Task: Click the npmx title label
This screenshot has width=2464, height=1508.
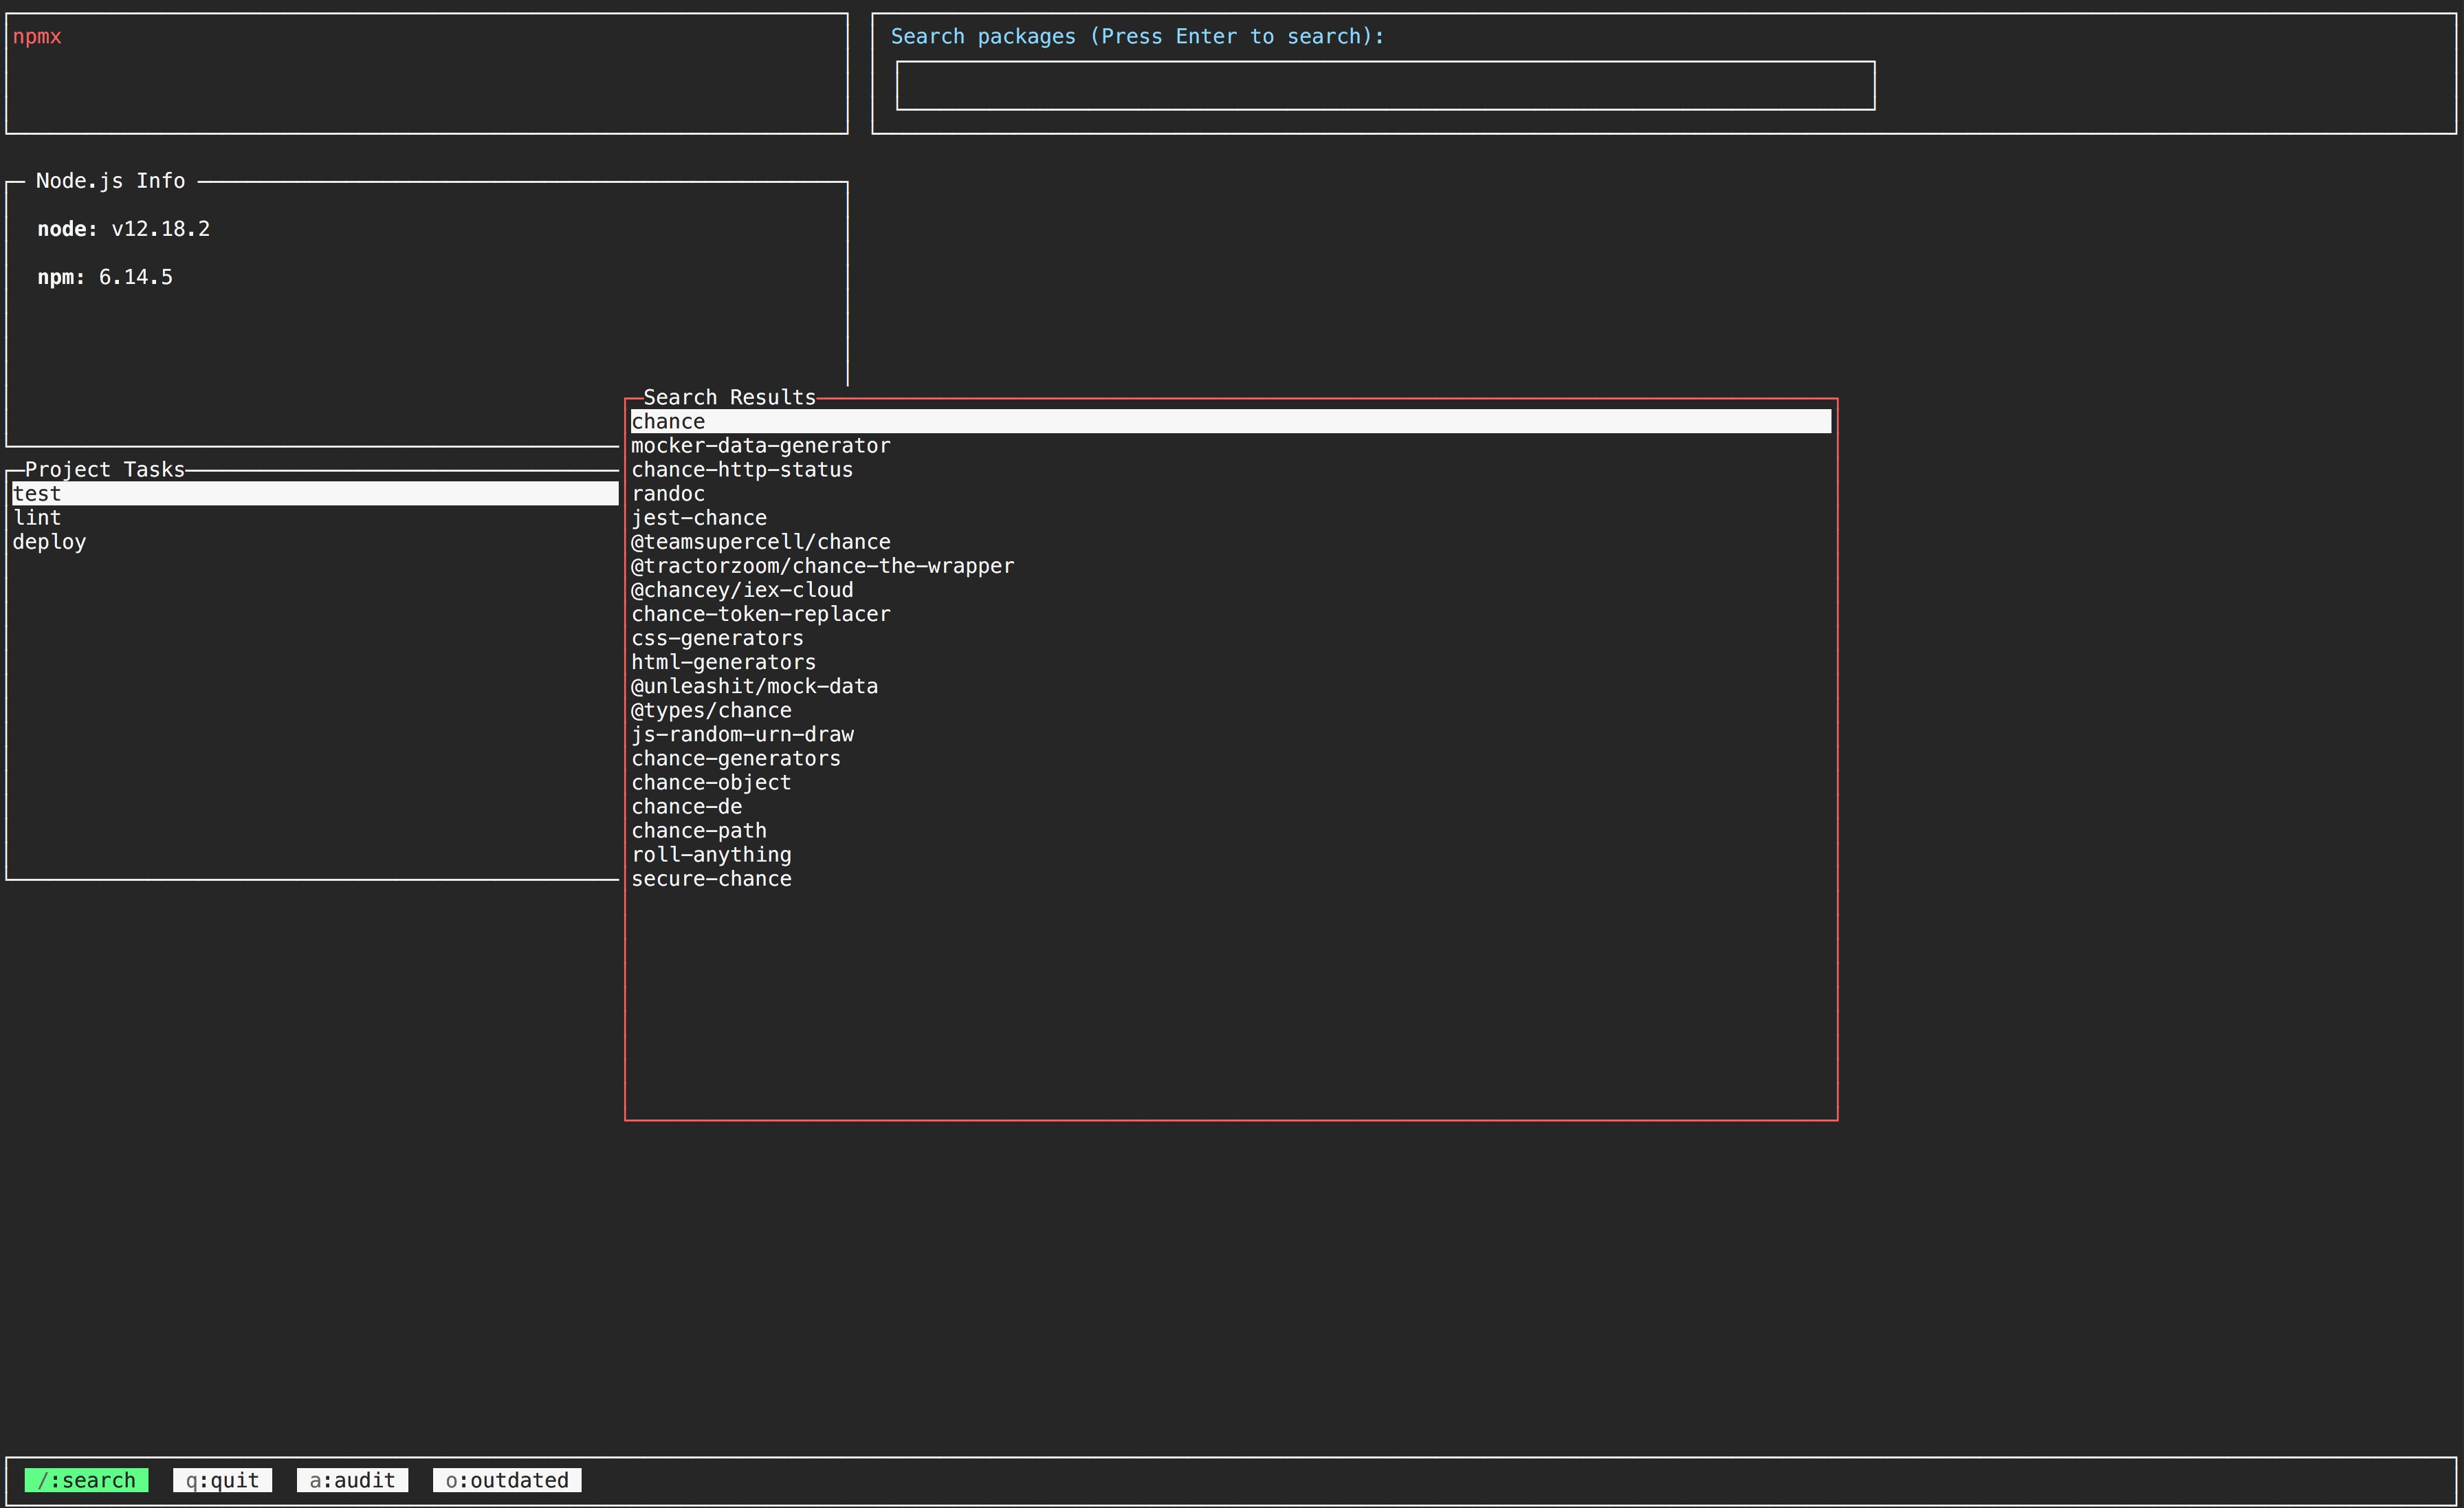Action: click(38, 37)
